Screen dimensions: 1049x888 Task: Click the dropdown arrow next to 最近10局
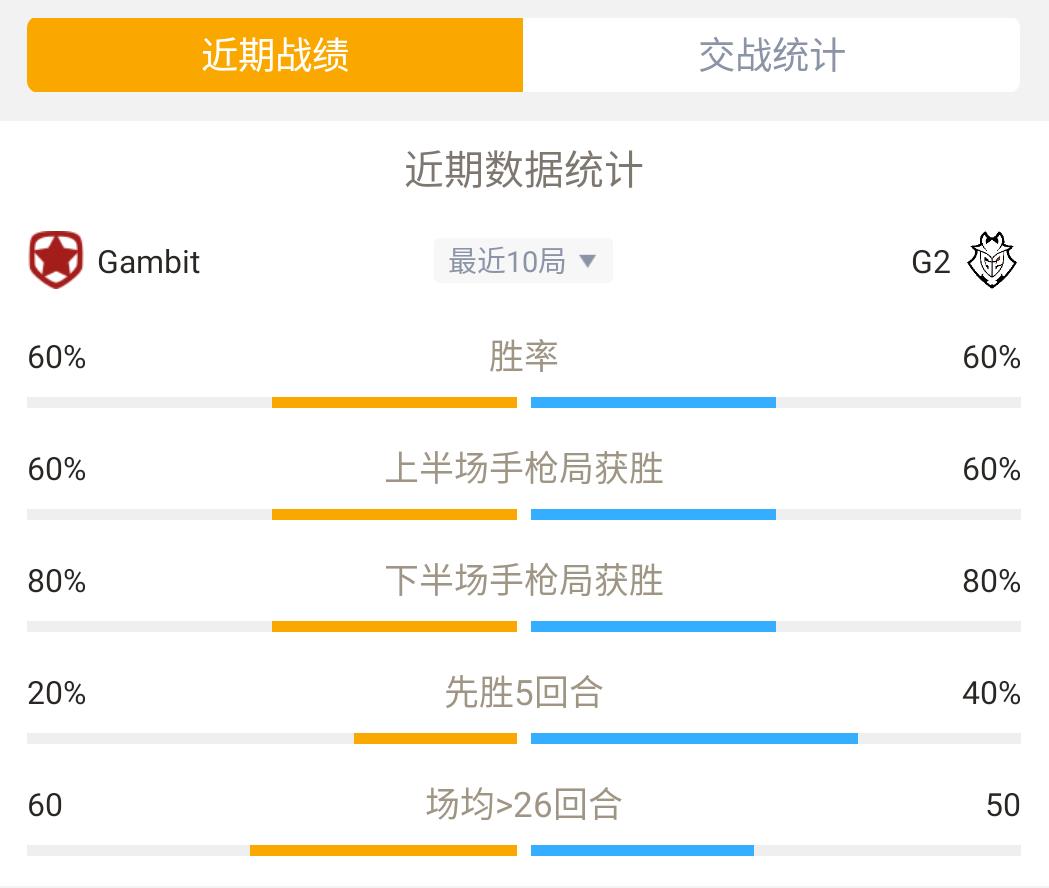tap(587, 260)
